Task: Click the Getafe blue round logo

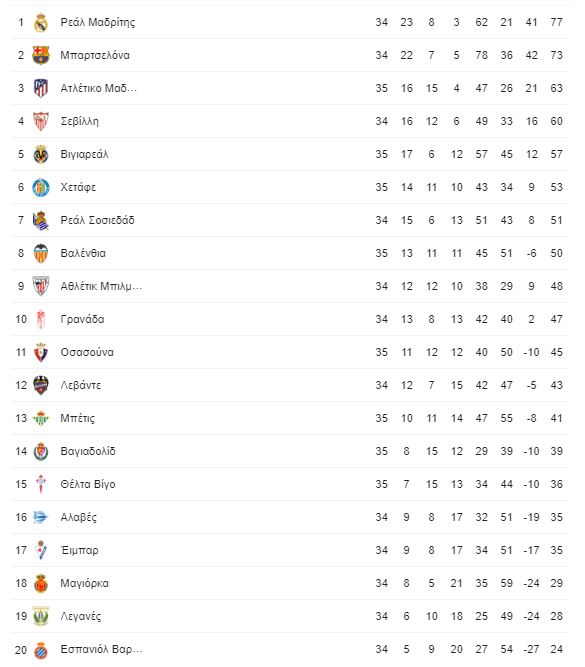Action: pyautogui.click(x=41, y=188)
